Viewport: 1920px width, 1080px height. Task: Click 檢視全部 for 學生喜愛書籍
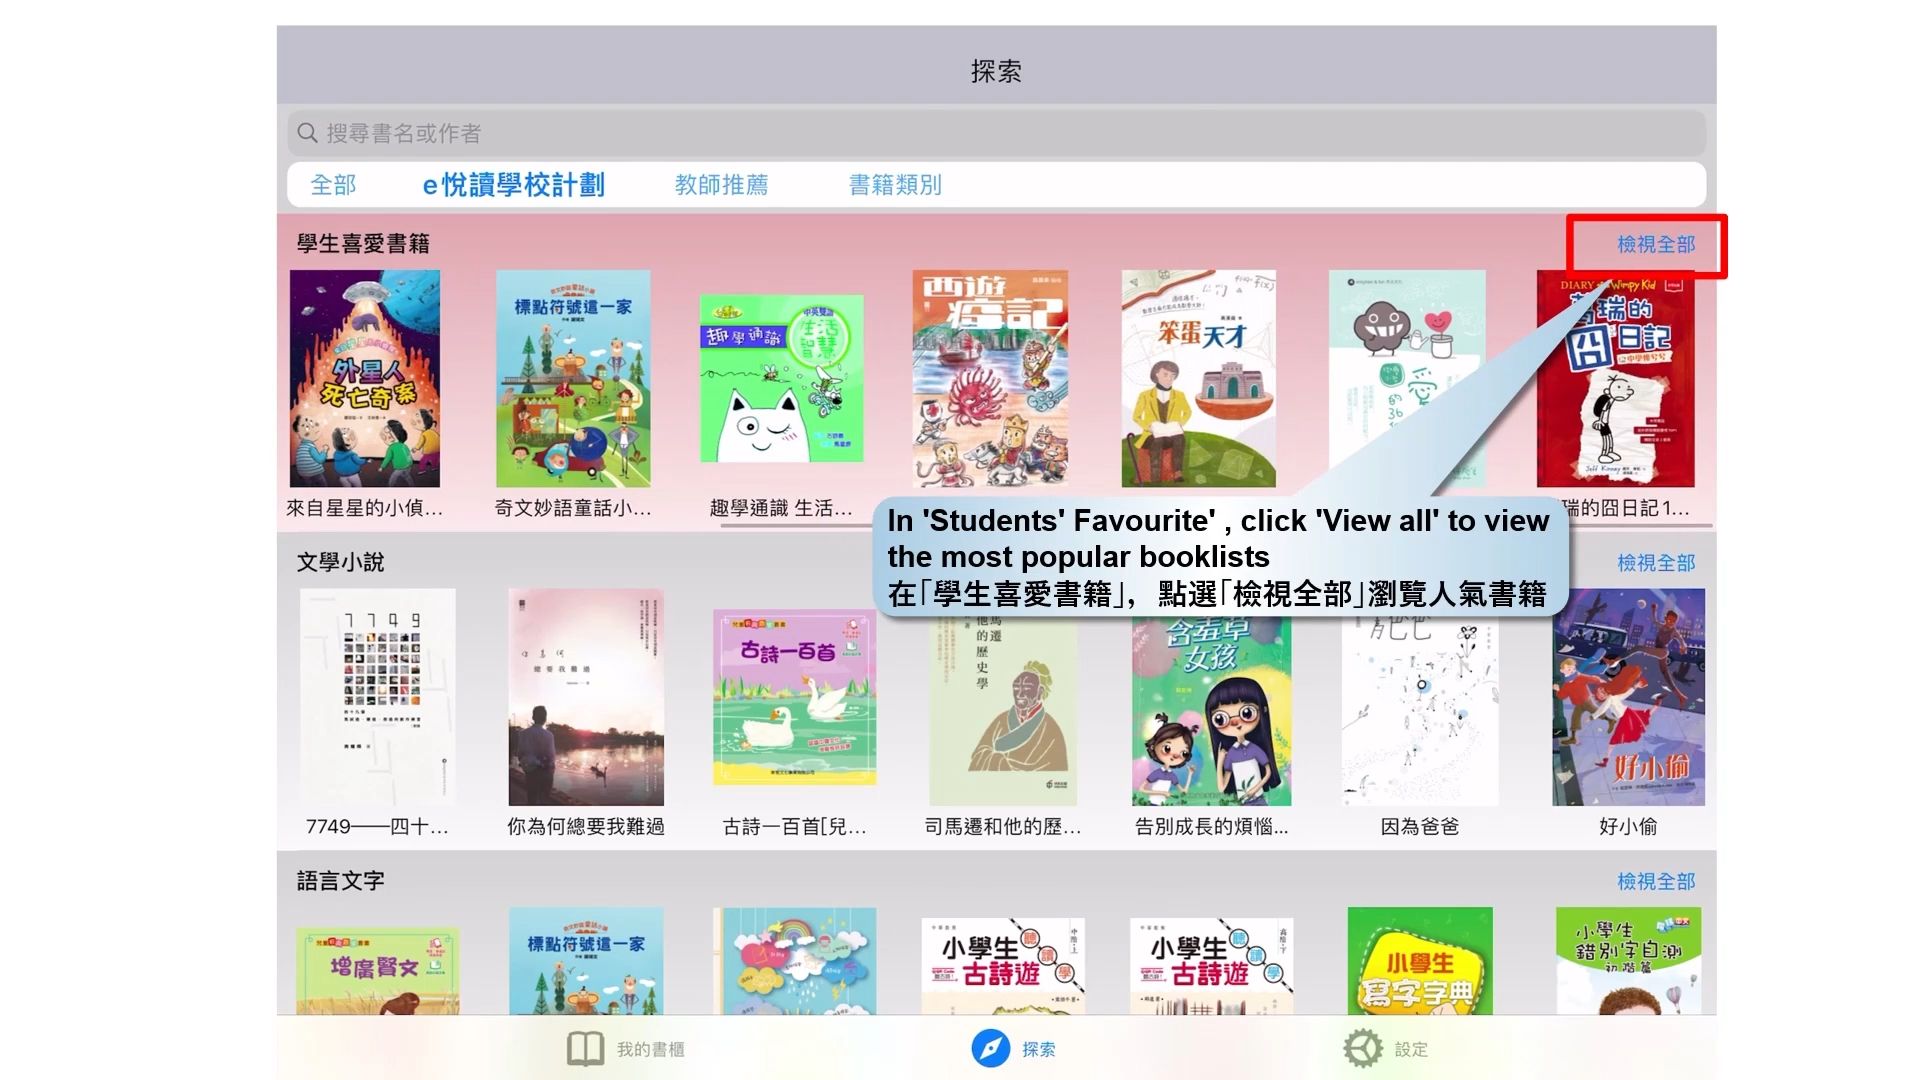[x=1656, y=244]
